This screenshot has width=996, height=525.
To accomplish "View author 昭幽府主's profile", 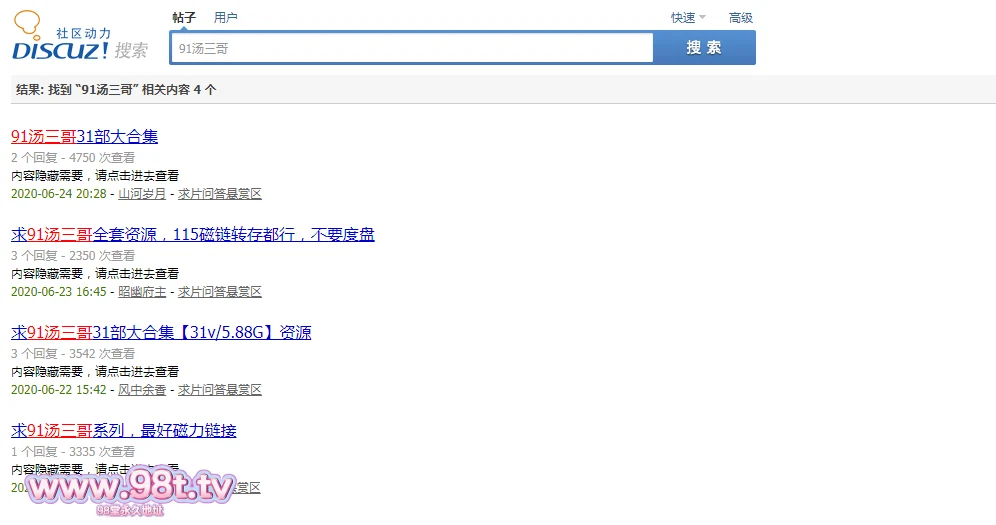I will [142, 292].
